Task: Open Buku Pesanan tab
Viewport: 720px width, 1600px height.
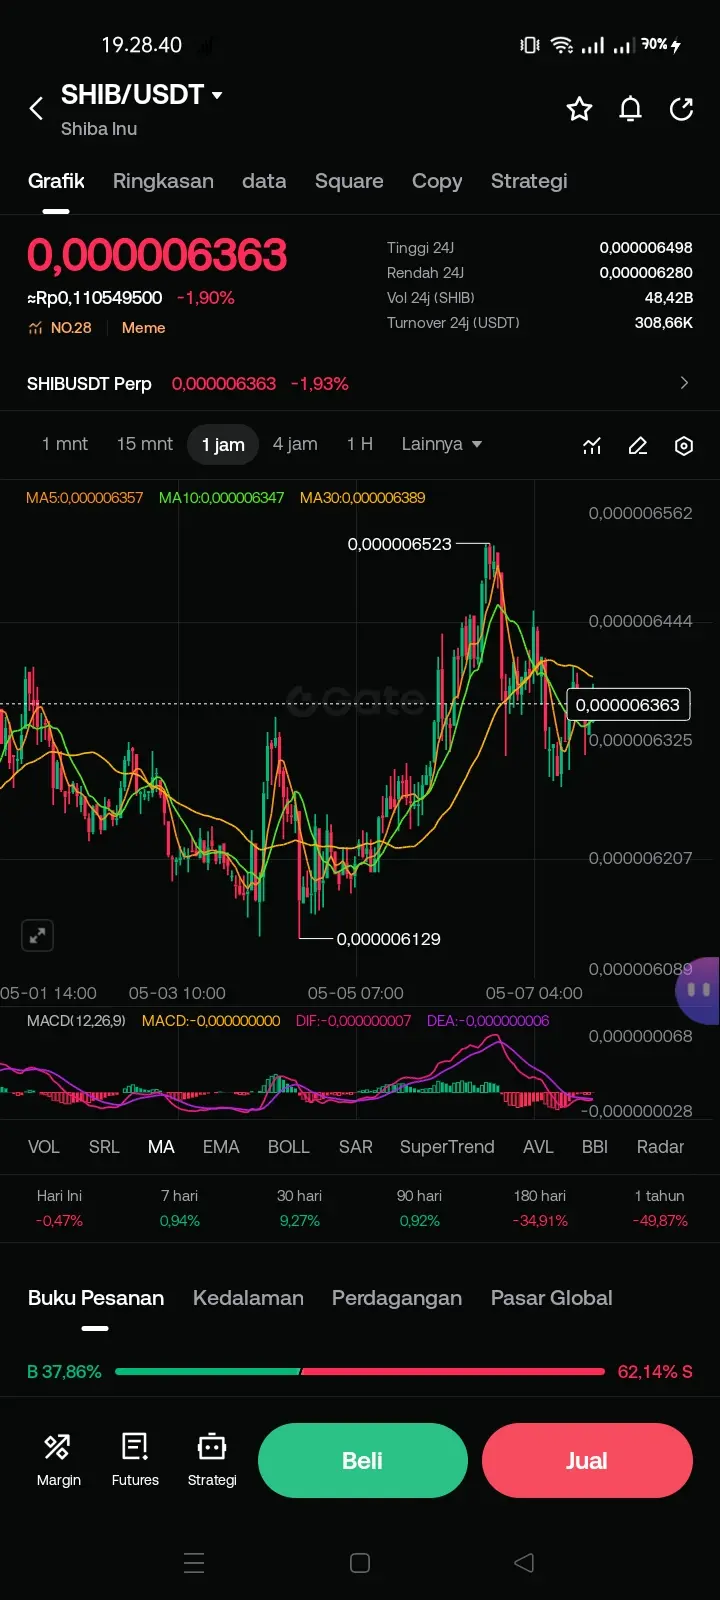Action: 96,1298
